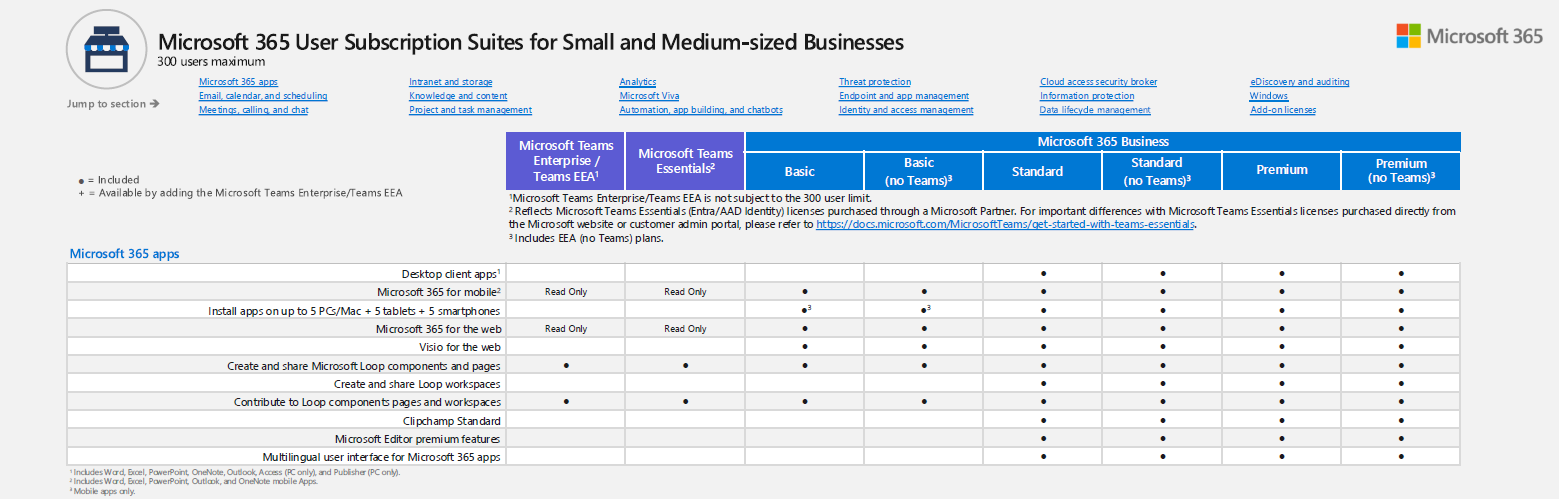This screenshot has height=499, width=1559.
Task: Open the Microsoft Viva link
Action: (649, 96)
